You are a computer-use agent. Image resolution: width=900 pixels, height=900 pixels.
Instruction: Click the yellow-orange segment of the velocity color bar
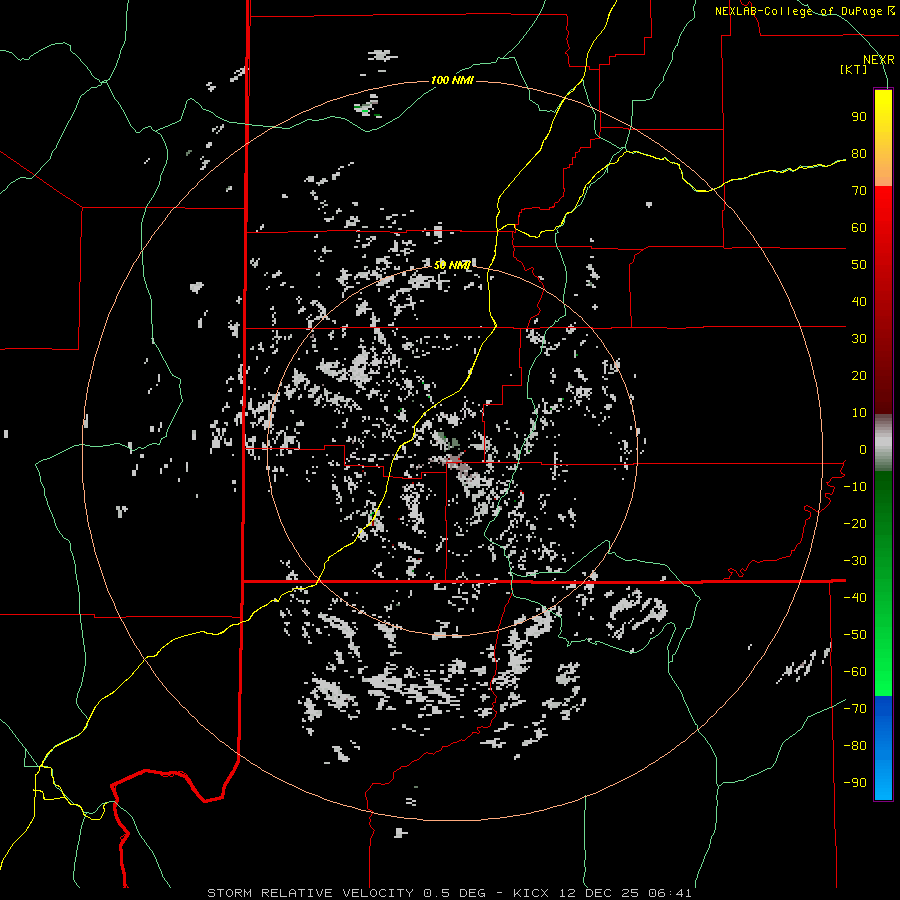[x=883, y=138]
